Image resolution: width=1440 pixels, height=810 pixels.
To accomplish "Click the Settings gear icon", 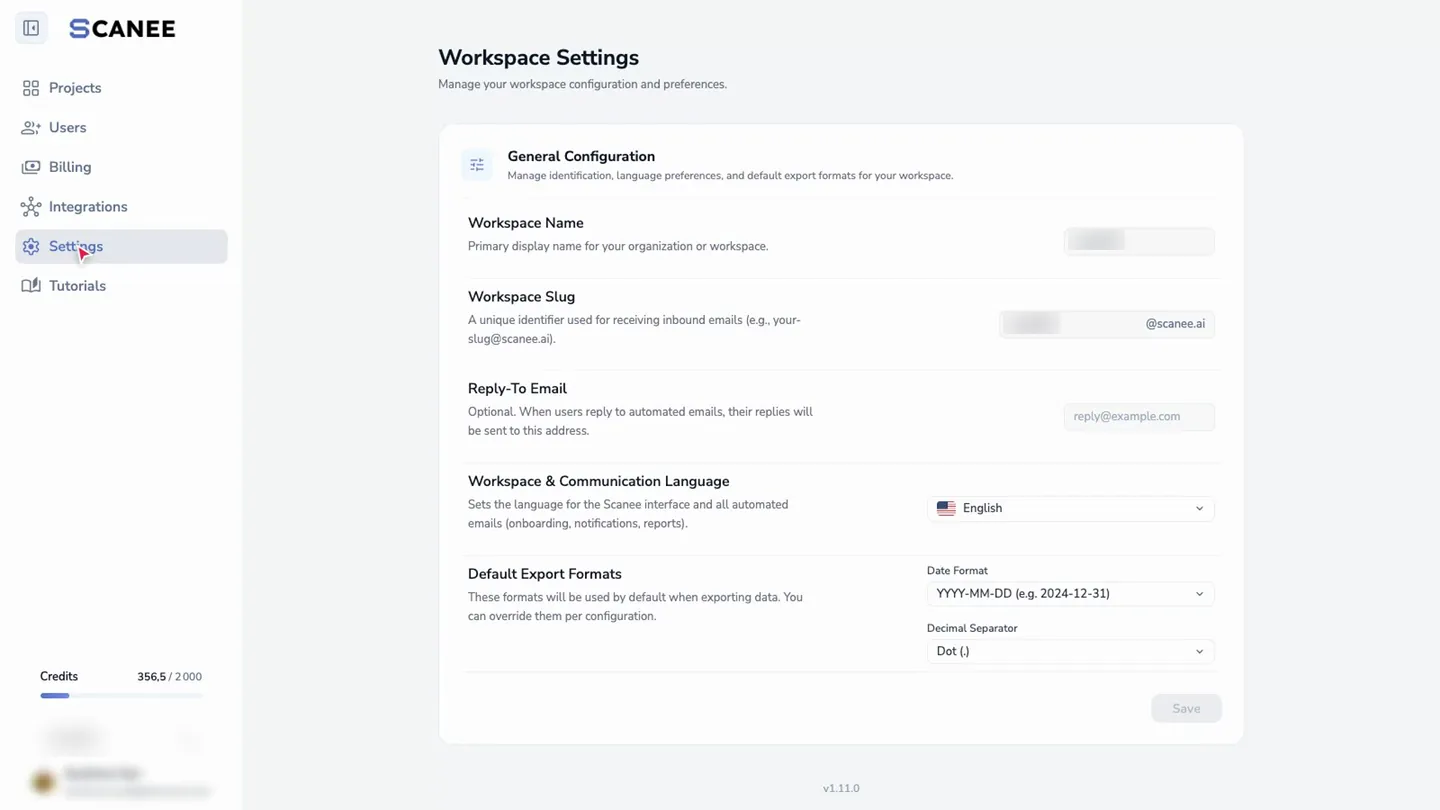I will coord(31,246).
